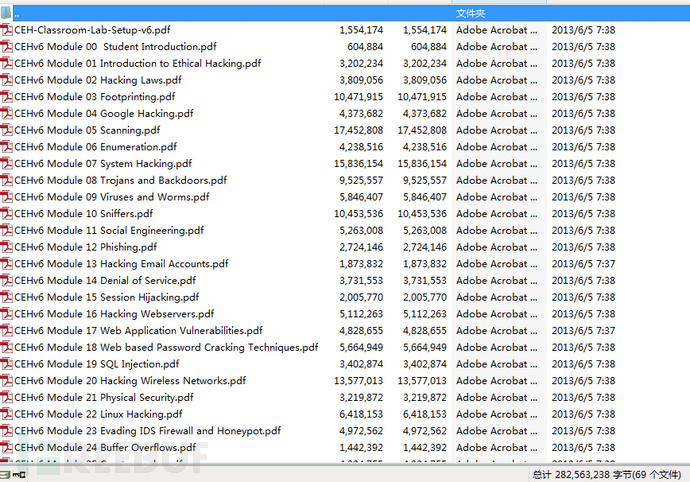This screenshot has width=690, height=482.
Task: Select CEHv6 Module 11 Social Engineering.pdf name
Action: pos(109,231)
